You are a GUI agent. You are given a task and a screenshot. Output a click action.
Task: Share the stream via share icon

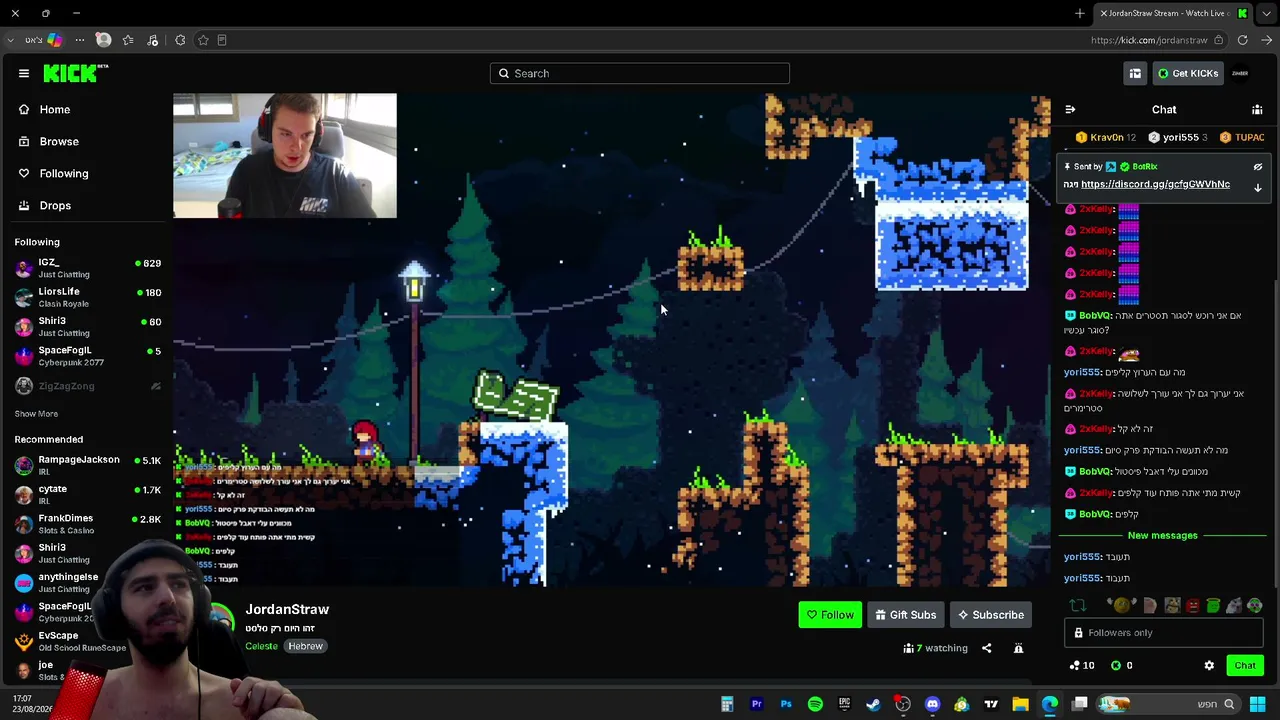click(986, 648)
